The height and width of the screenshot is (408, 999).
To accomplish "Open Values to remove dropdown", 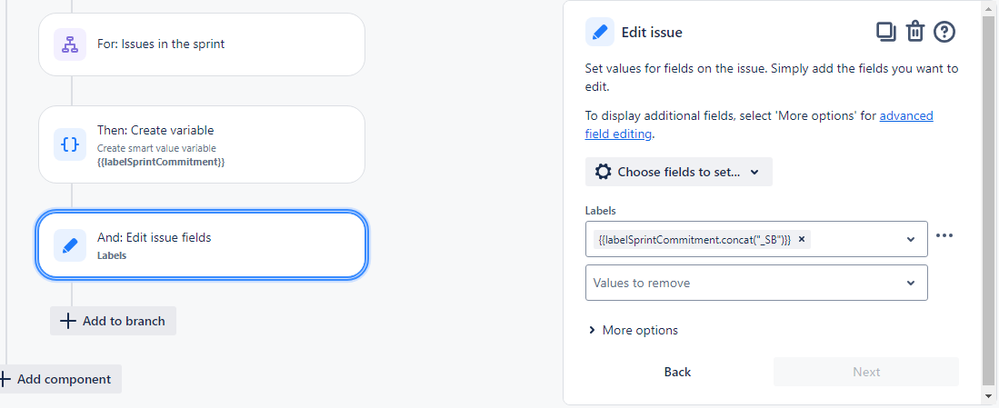I will [756, 282].
